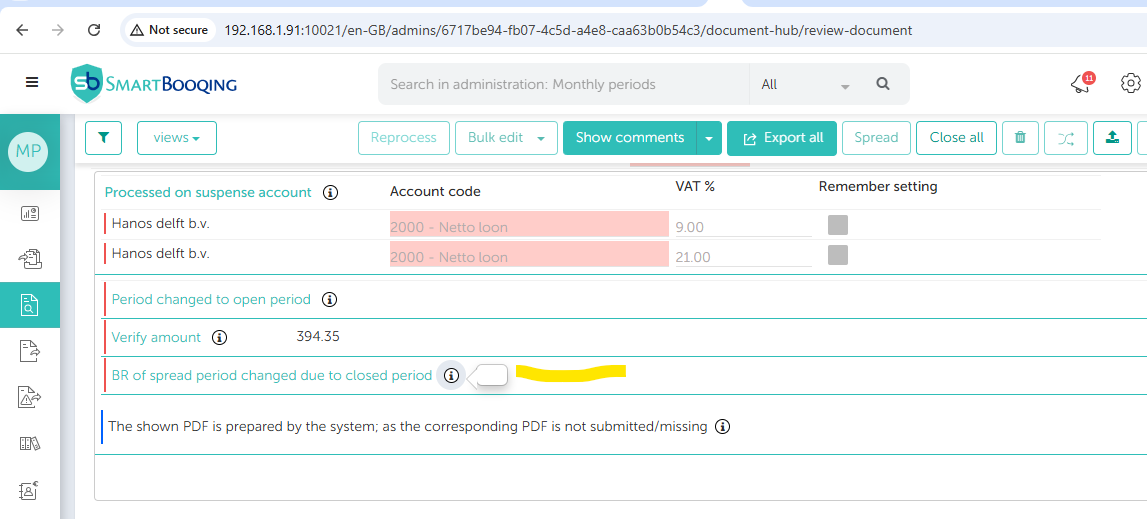Open the views dropdown

pos(177,138)
